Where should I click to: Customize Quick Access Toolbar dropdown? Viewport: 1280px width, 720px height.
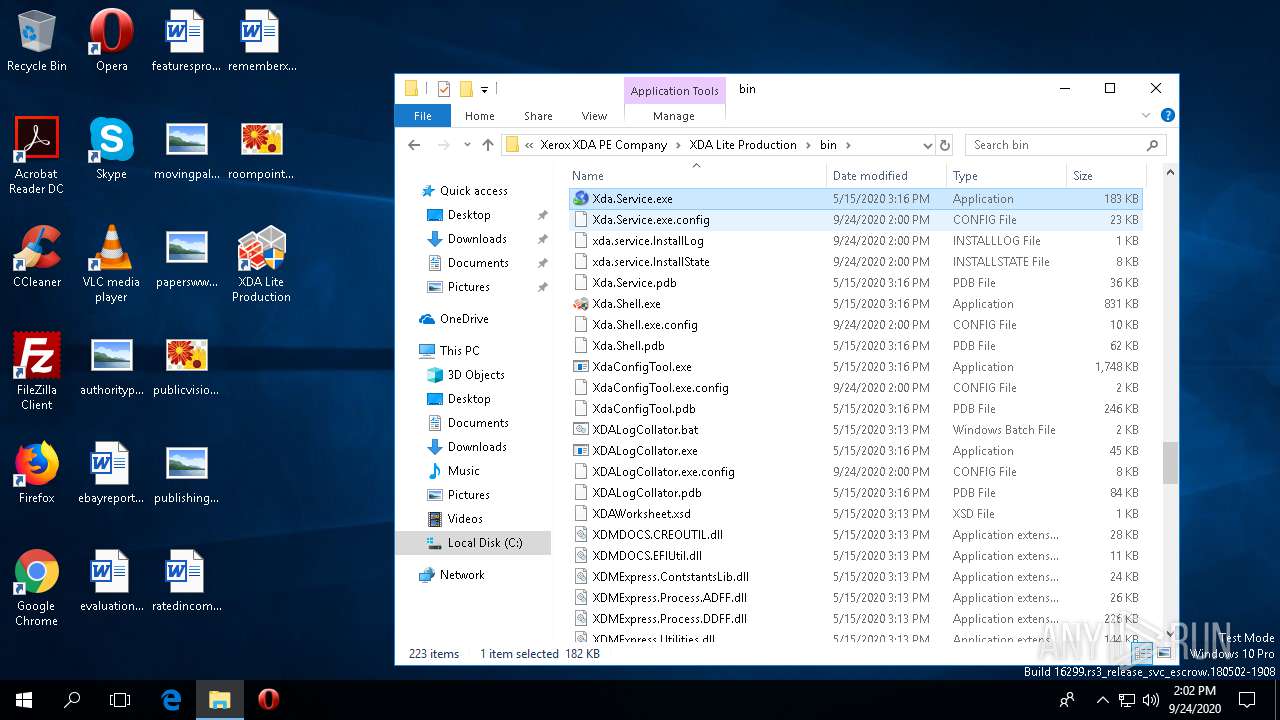click(x=484, y=89)
